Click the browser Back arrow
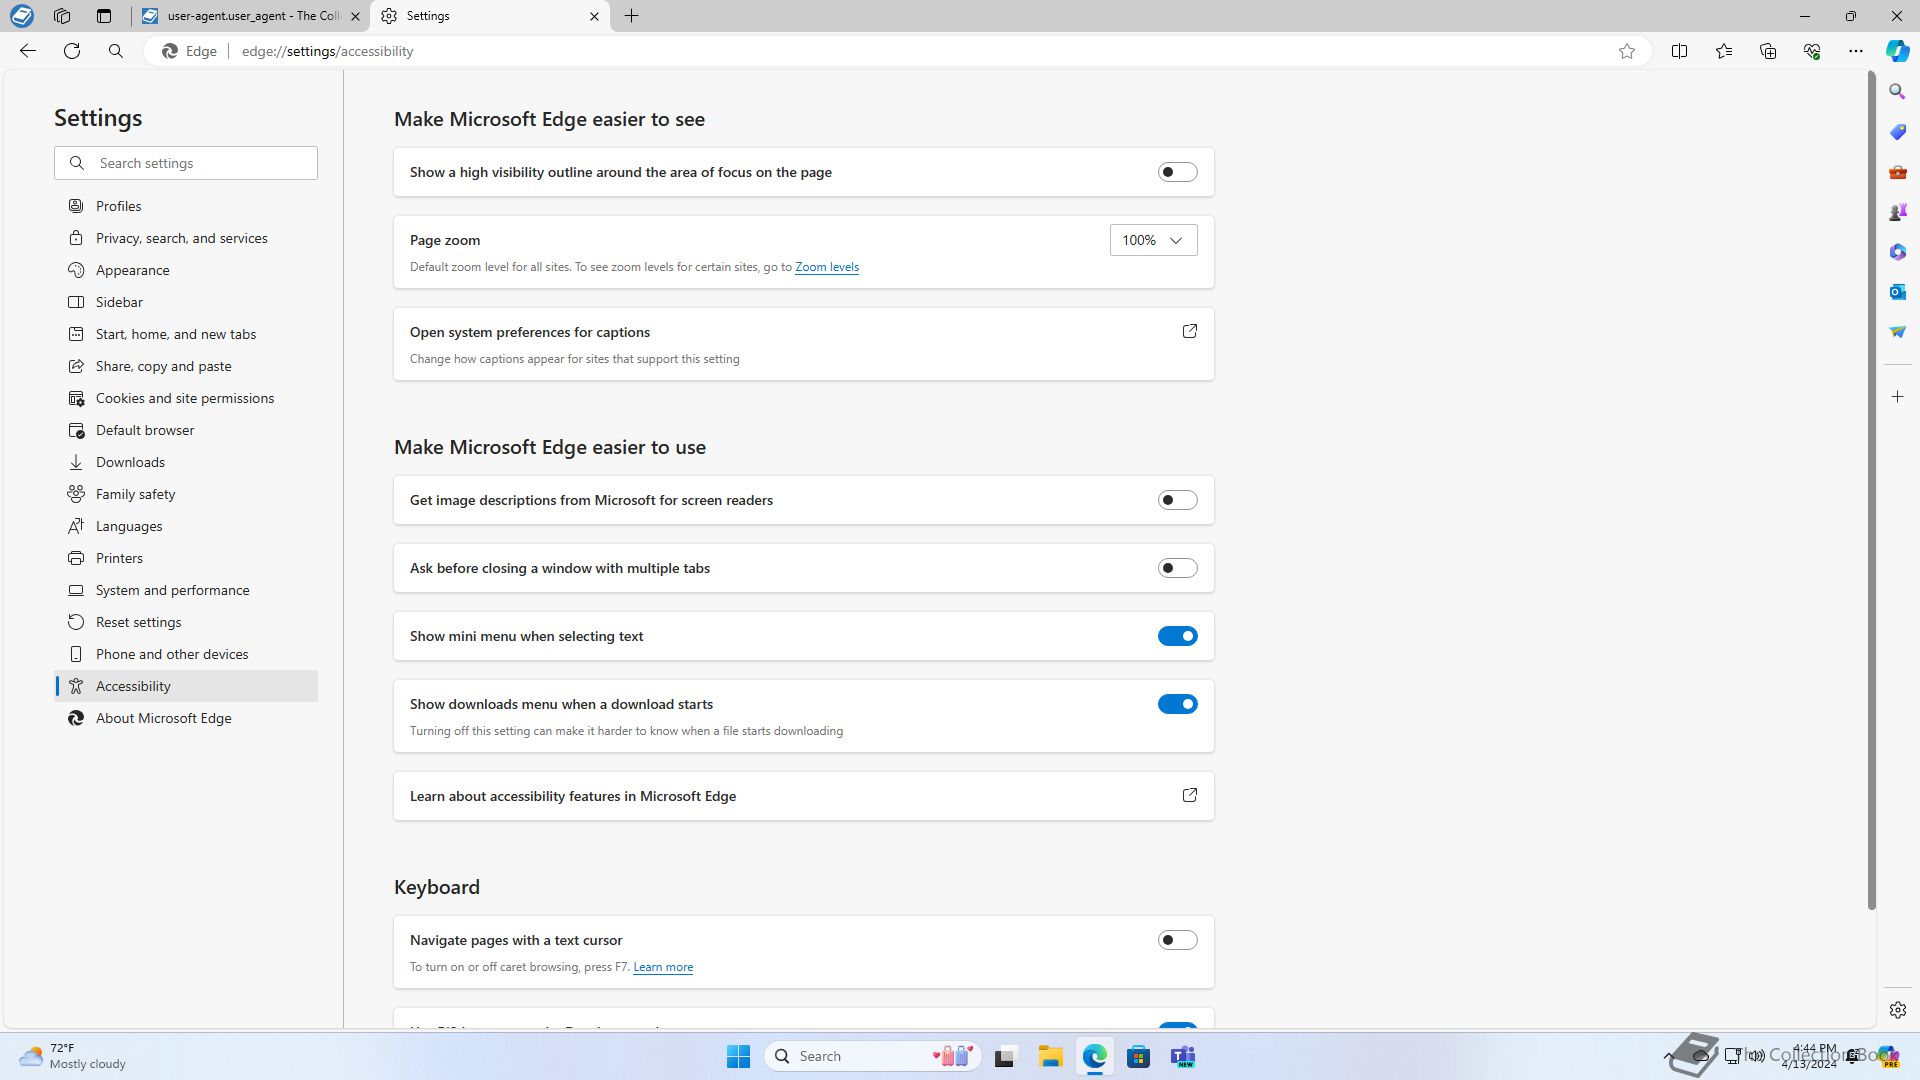Screen dimensions: 1920x1080 pyautogui.click(x=28, y=51)
